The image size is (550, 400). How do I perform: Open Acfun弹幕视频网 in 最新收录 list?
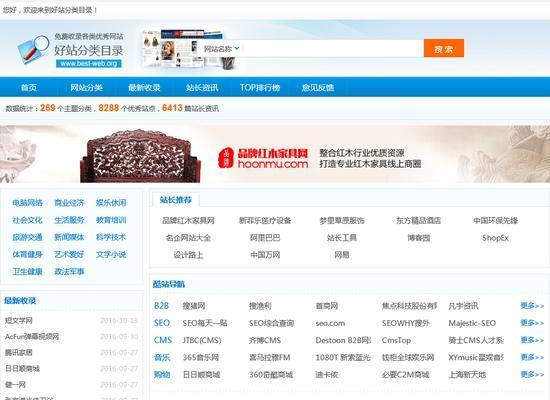[x=32, y=336]
